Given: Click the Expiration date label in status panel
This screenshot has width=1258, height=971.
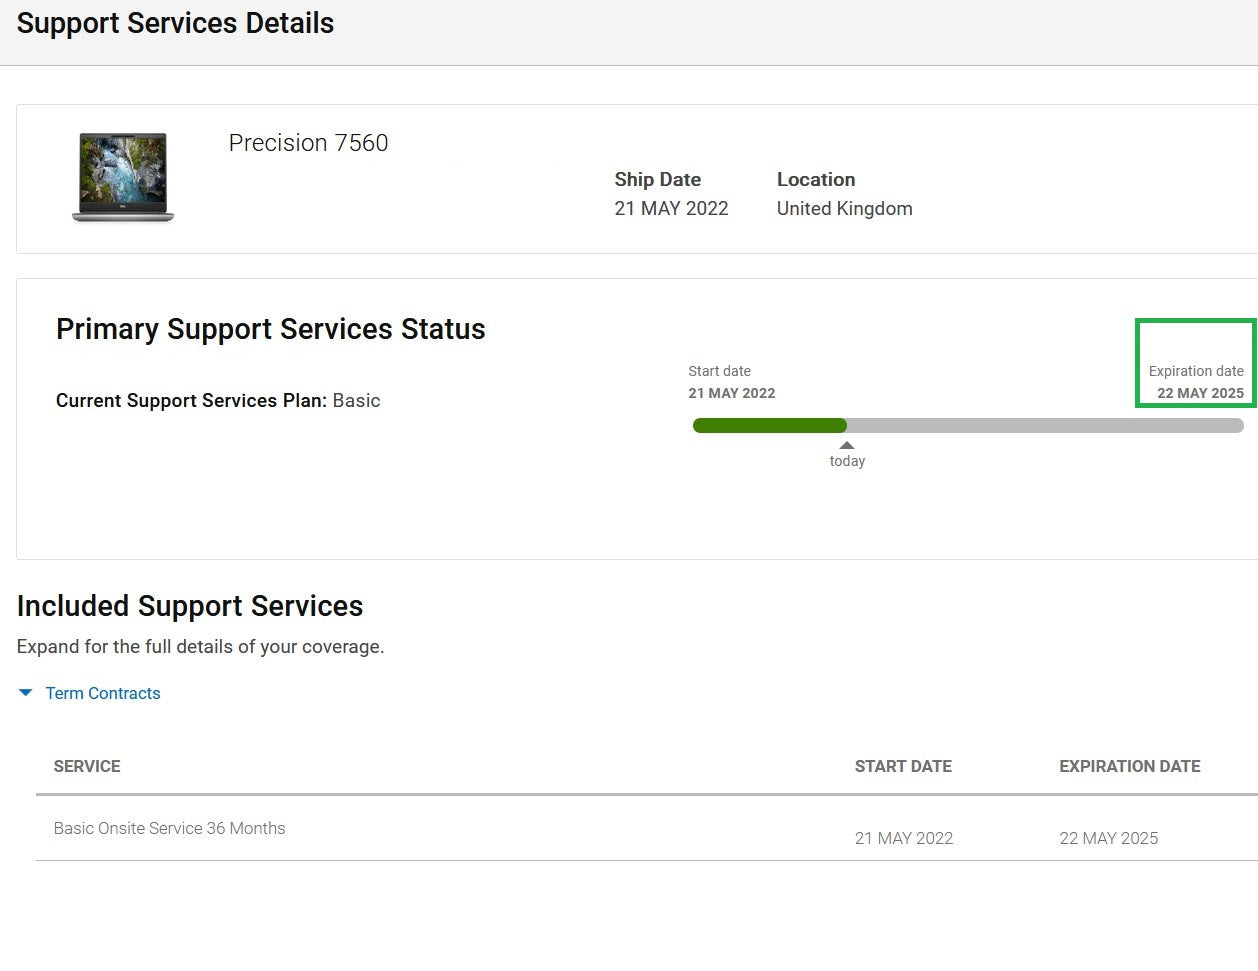Looking at the screenshot, I should coord(1196,371).
